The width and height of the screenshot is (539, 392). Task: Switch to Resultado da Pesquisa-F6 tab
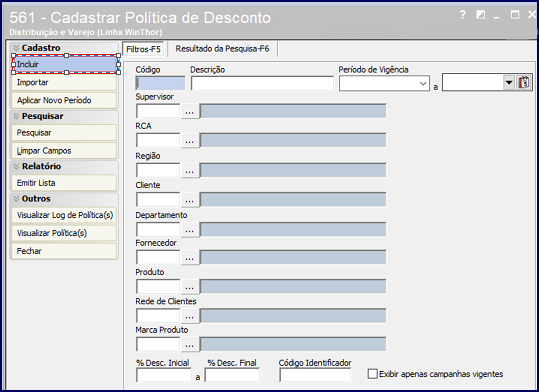(222, 49)
